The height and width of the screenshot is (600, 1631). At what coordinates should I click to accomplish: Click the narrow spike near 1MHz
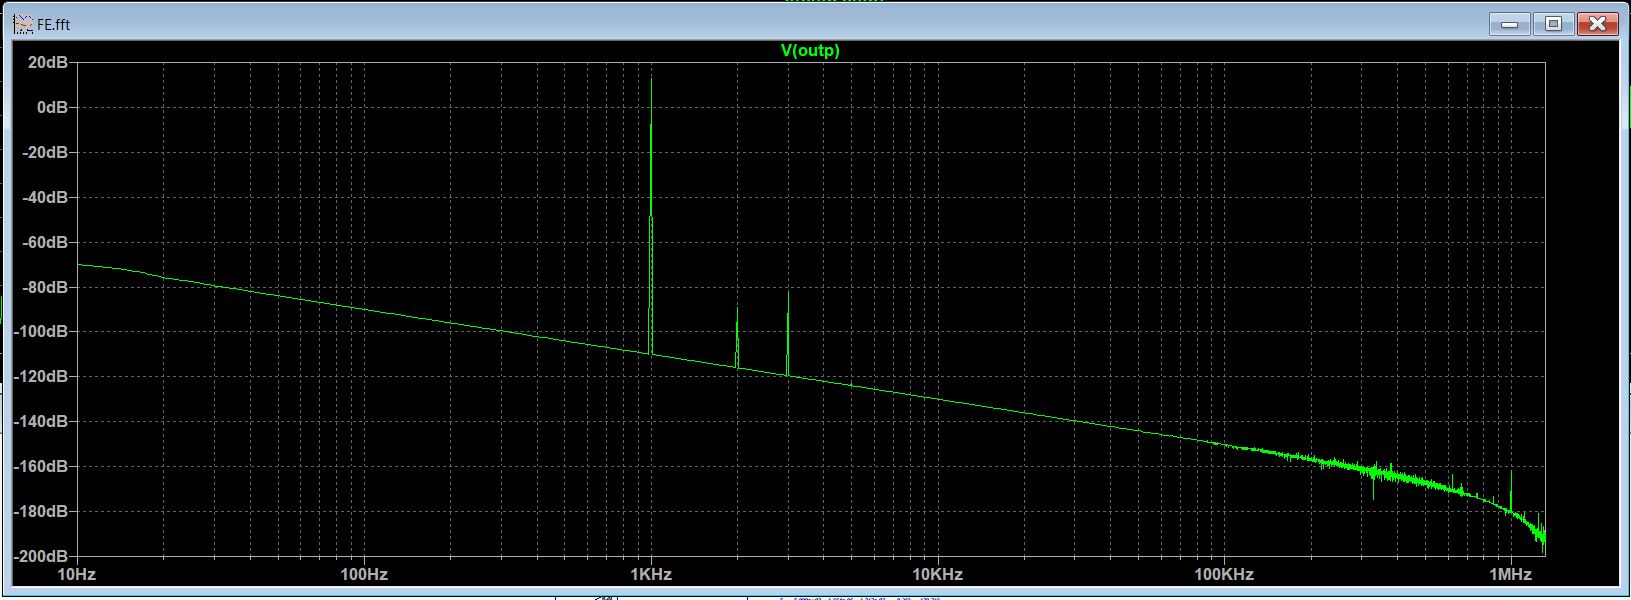click(1510, 490)
